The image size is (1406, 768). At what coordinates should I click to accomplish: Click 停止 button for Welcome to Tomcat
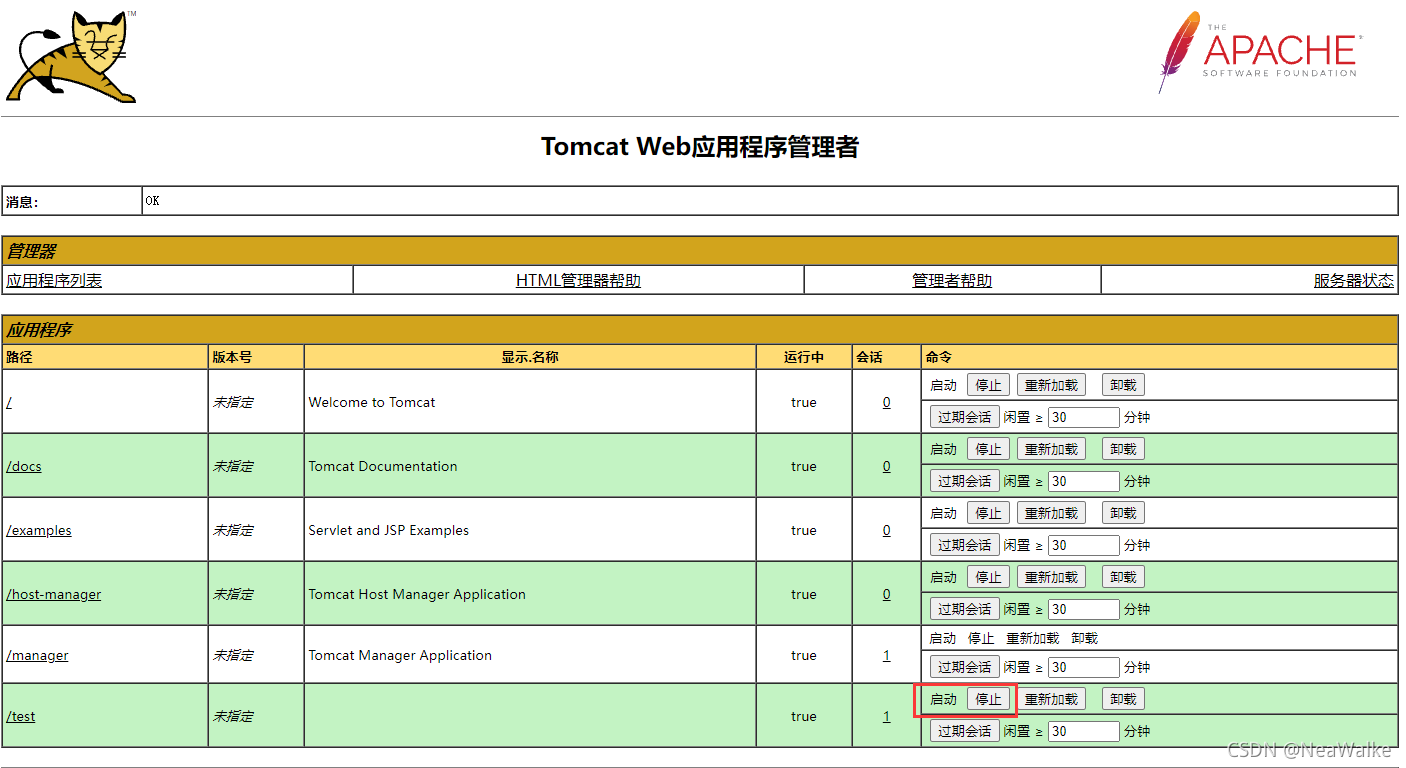(988, 385)
